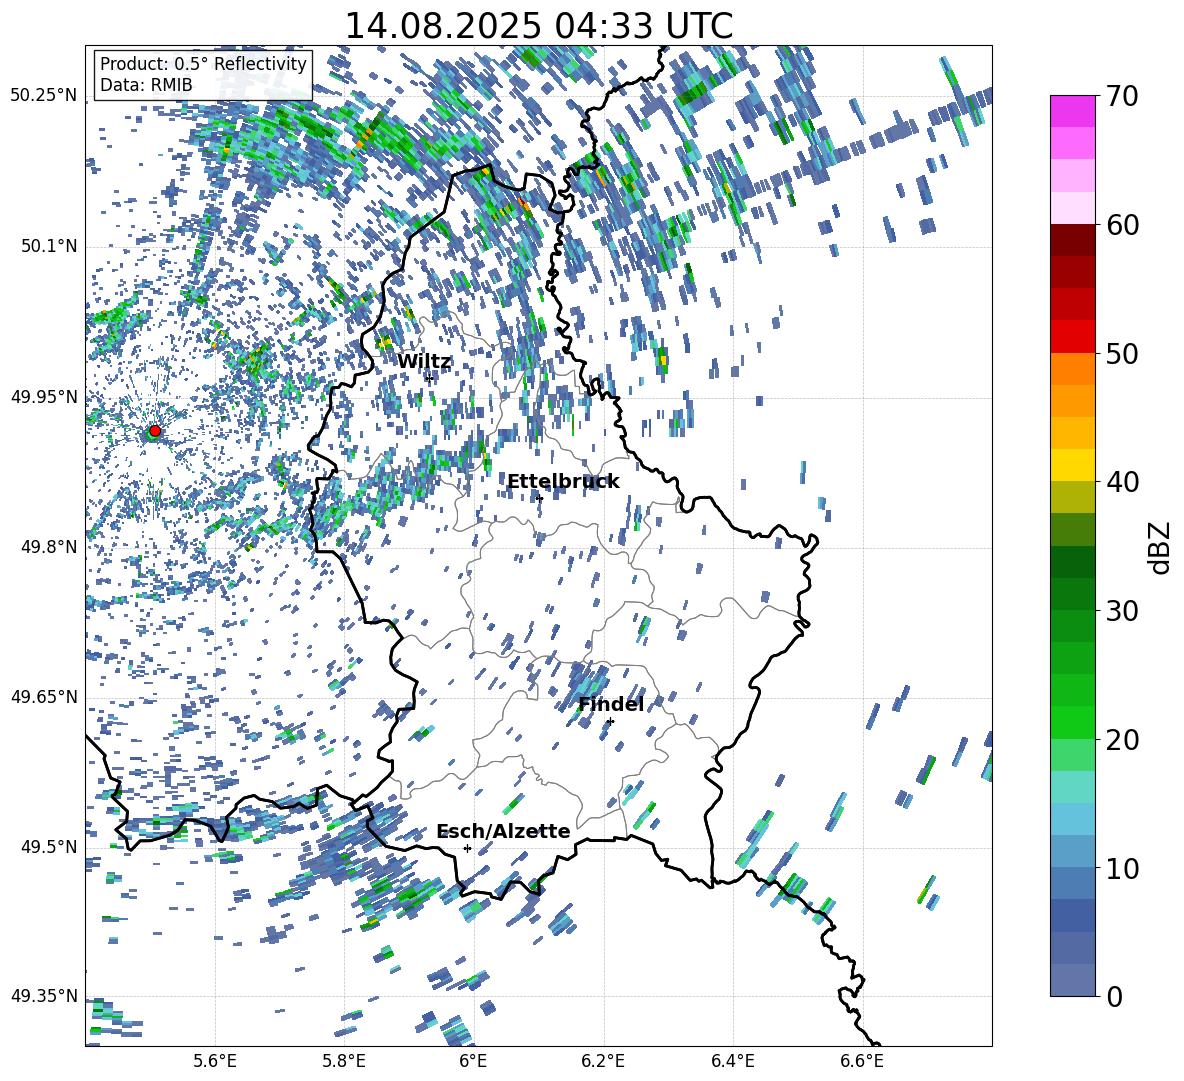Click the 49.35°N latitude label

44,996
